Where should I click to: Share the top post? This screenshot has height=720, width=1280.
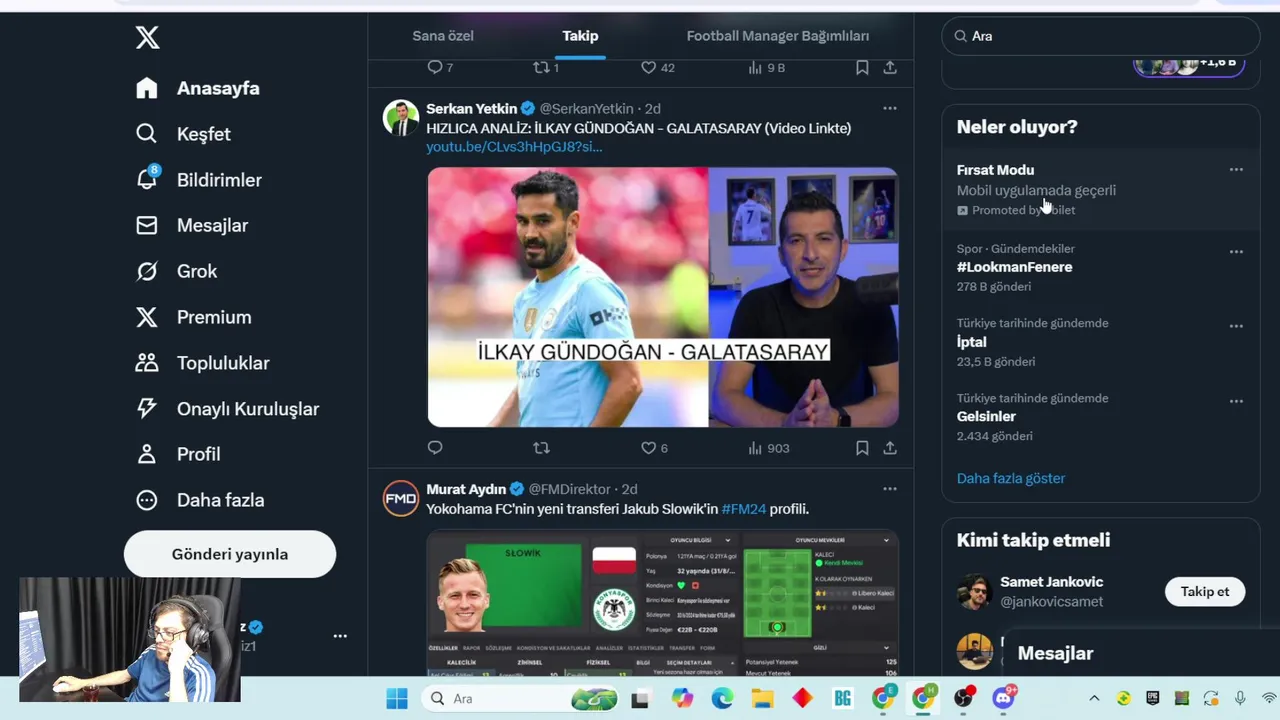890,67
